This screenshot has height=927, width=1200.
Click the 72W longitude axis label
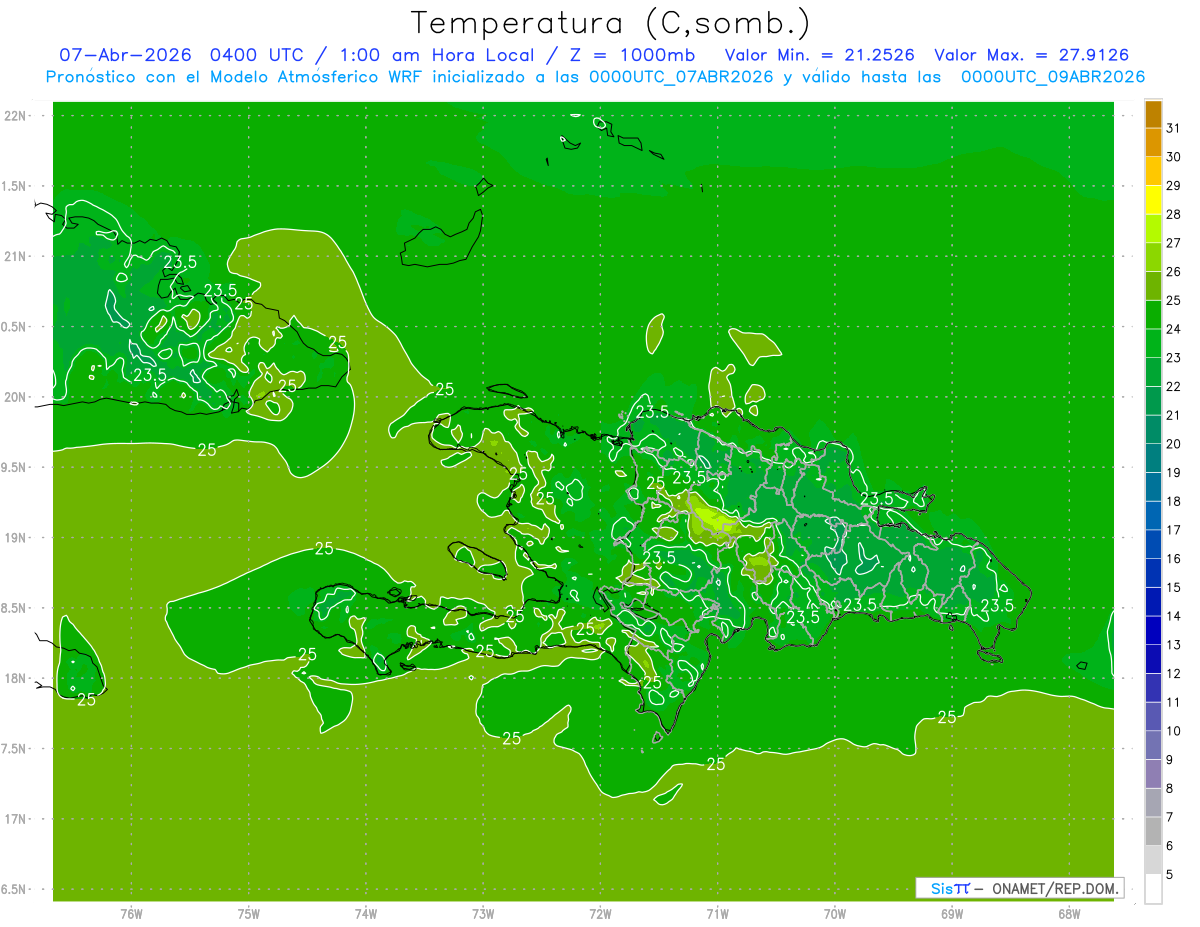coord(600,914)
